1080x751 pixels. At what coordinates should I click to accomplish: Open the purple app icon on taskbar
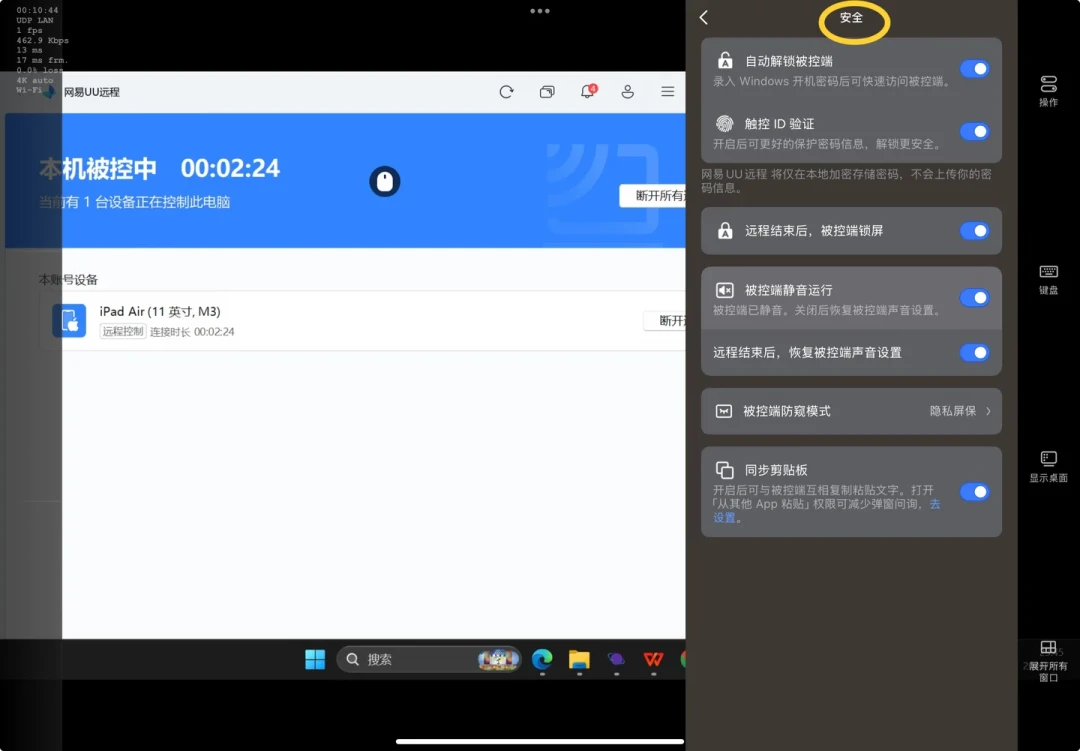point(616,659)
